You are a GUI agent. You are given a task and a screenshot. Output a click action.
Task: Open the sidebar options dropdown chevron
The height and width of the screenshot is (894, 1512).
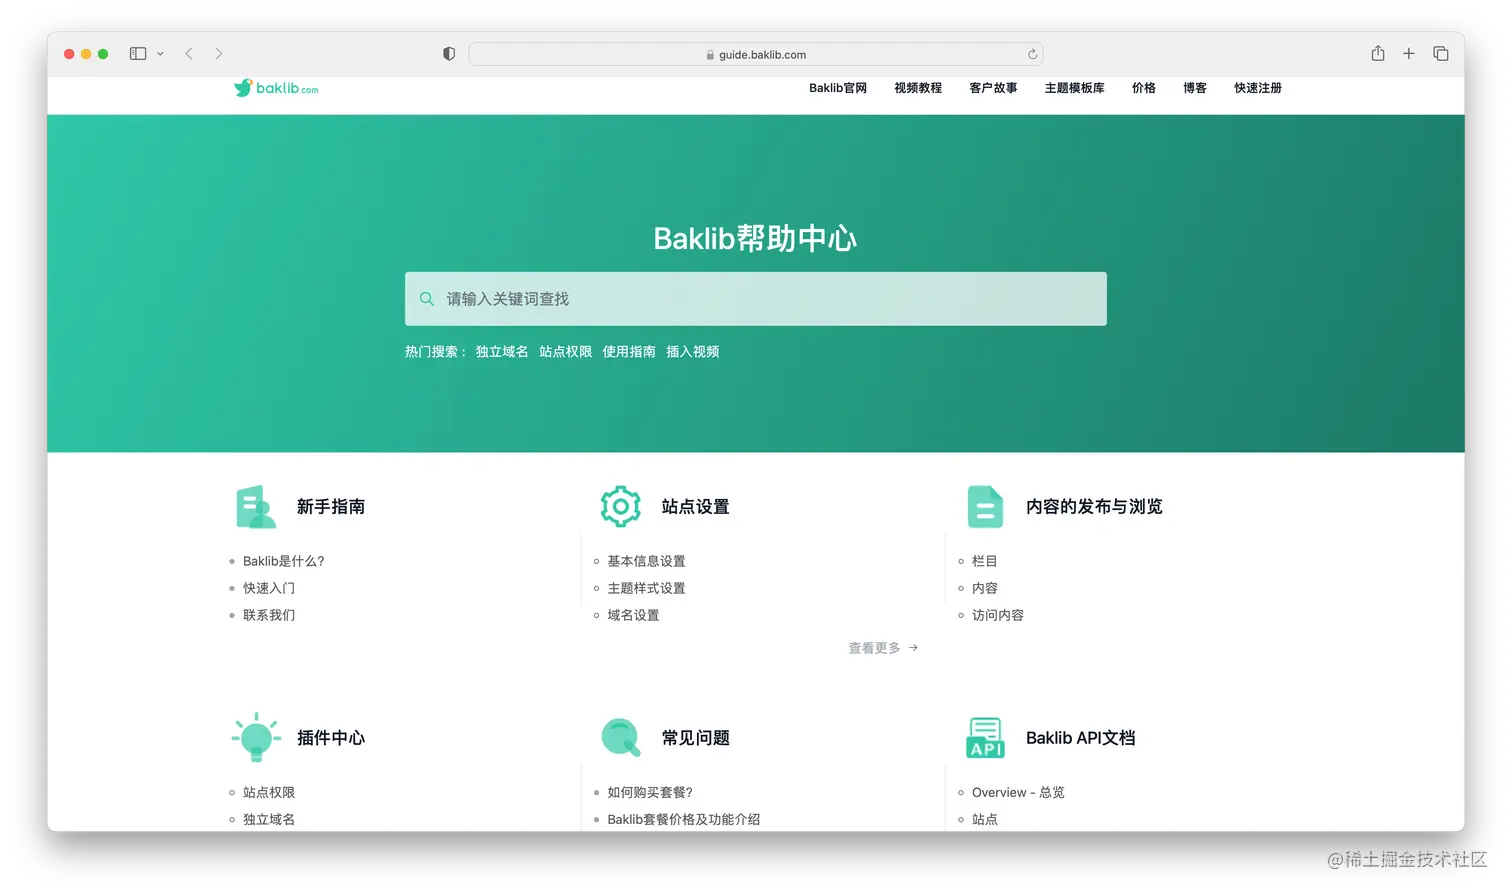pos(160,54)
